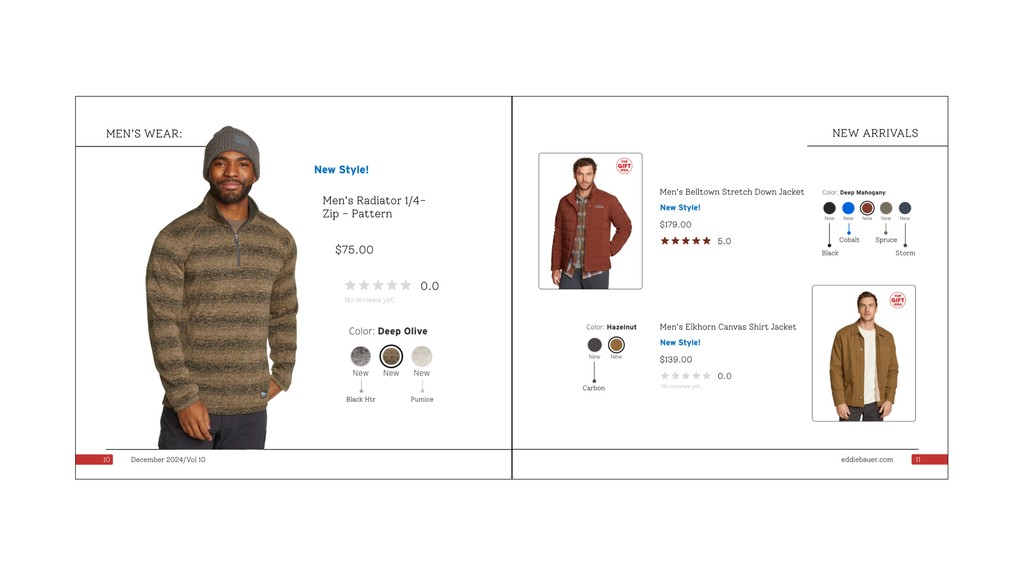
Task: Select the Carbon swatch for Elkhorn jacket
Action: (594, 345)
